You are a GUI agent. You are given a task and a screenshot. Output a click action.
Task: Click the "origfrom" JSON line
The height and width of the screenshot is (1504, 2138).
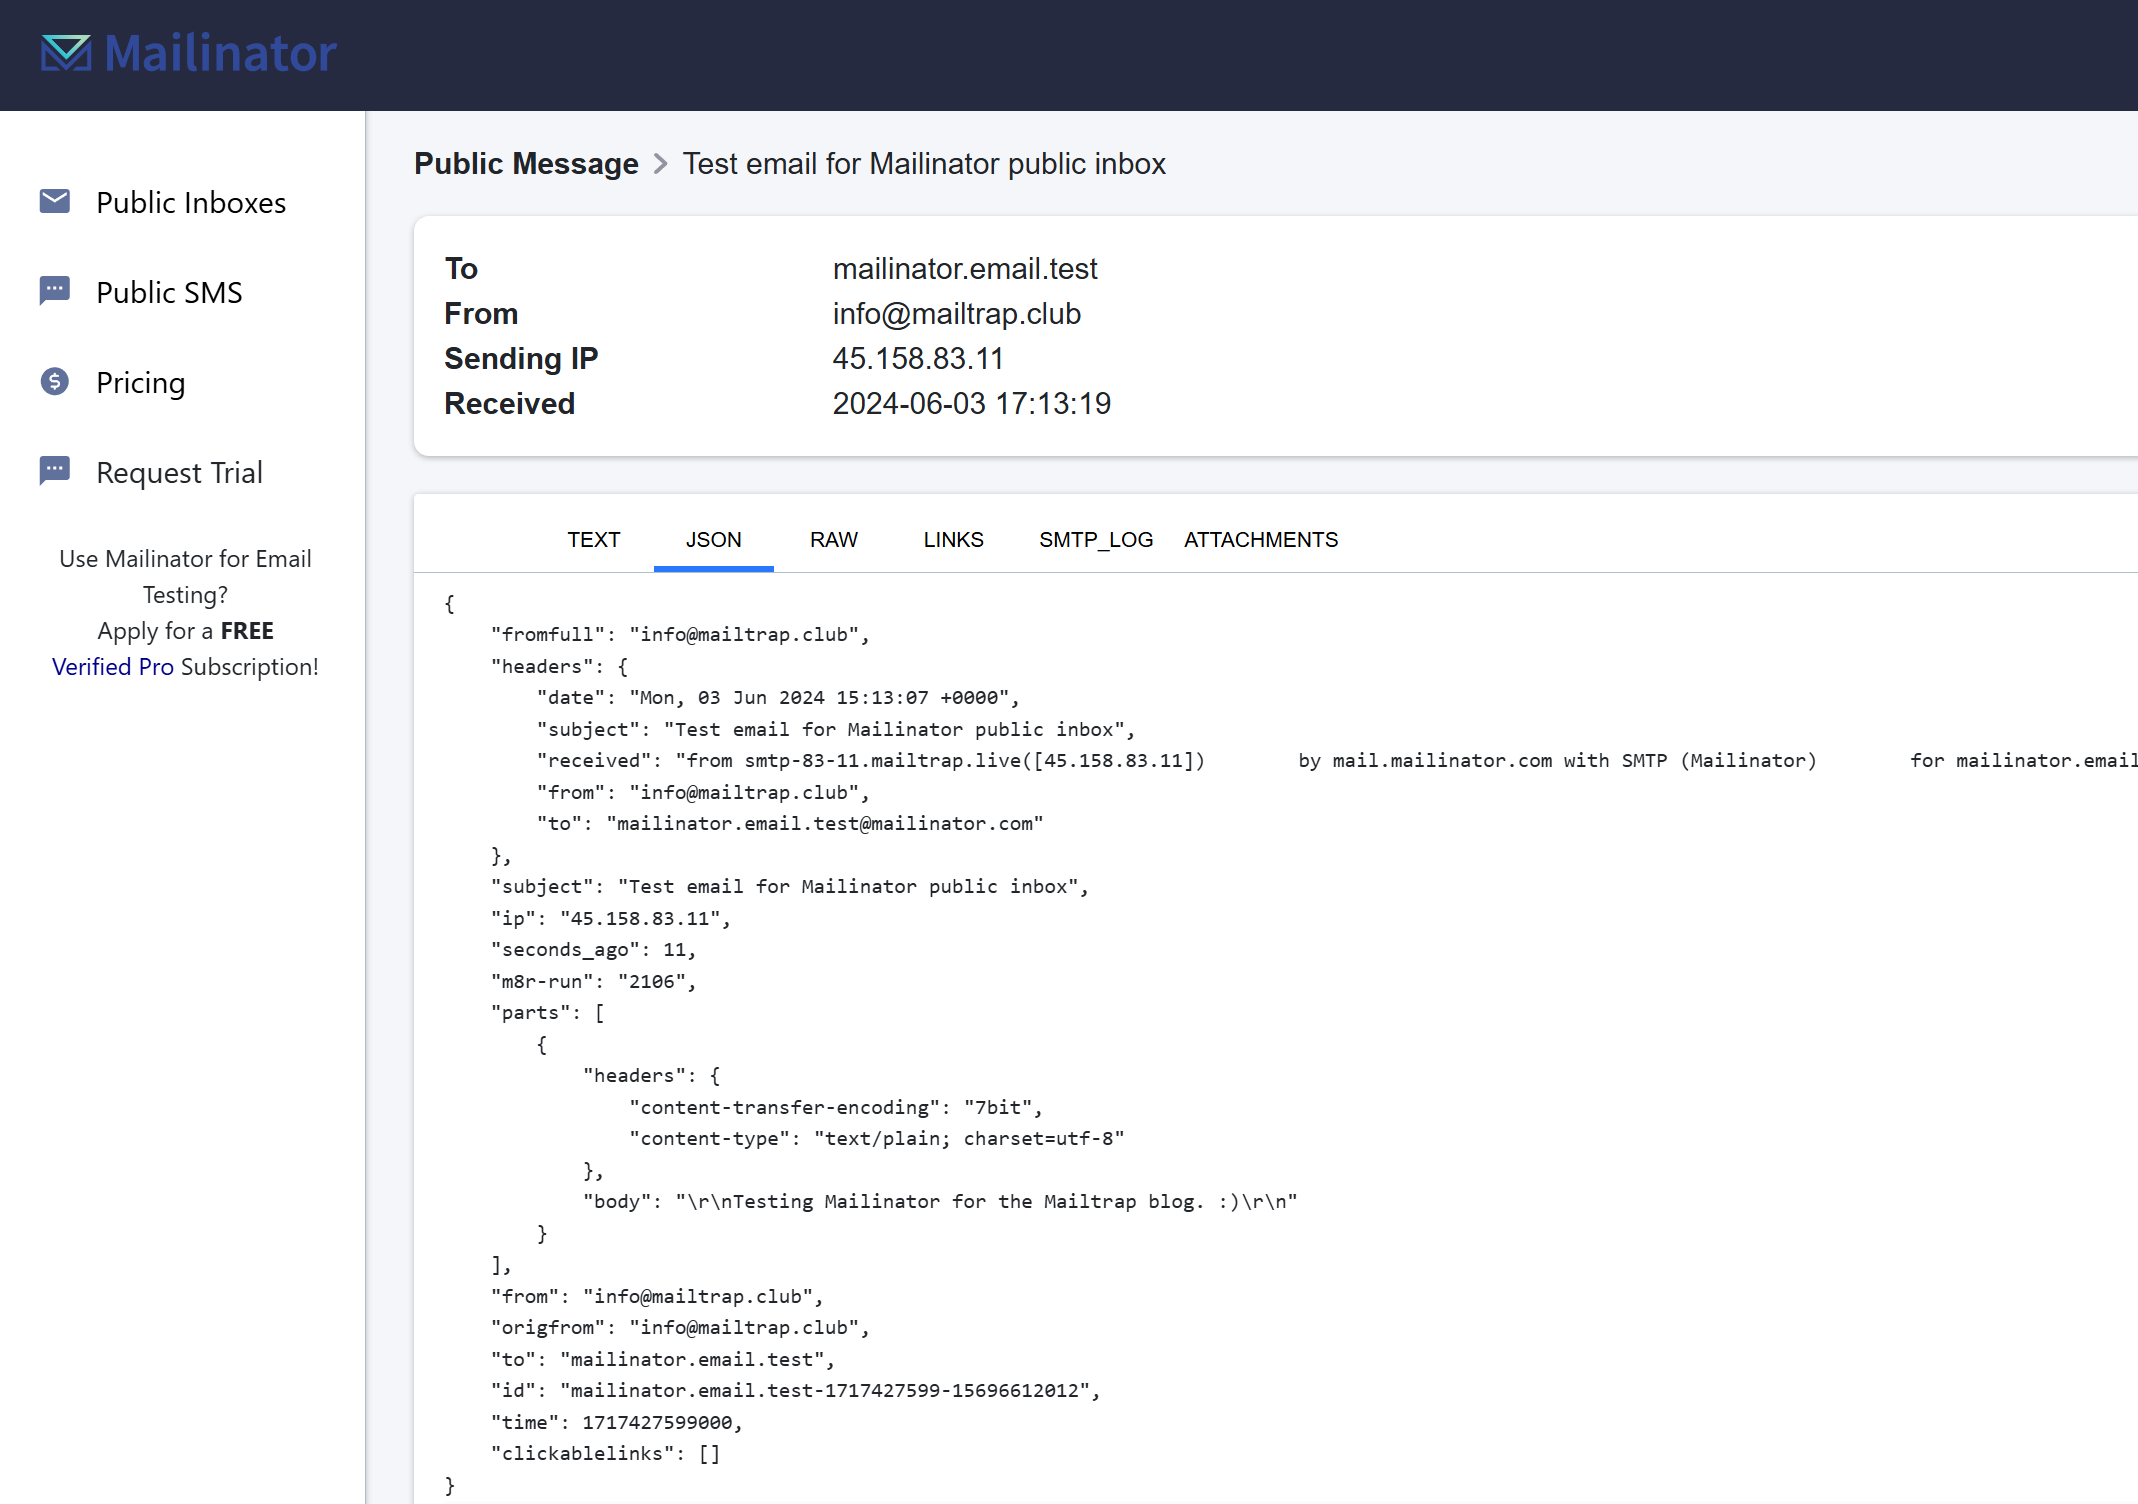coord(680,1328)
